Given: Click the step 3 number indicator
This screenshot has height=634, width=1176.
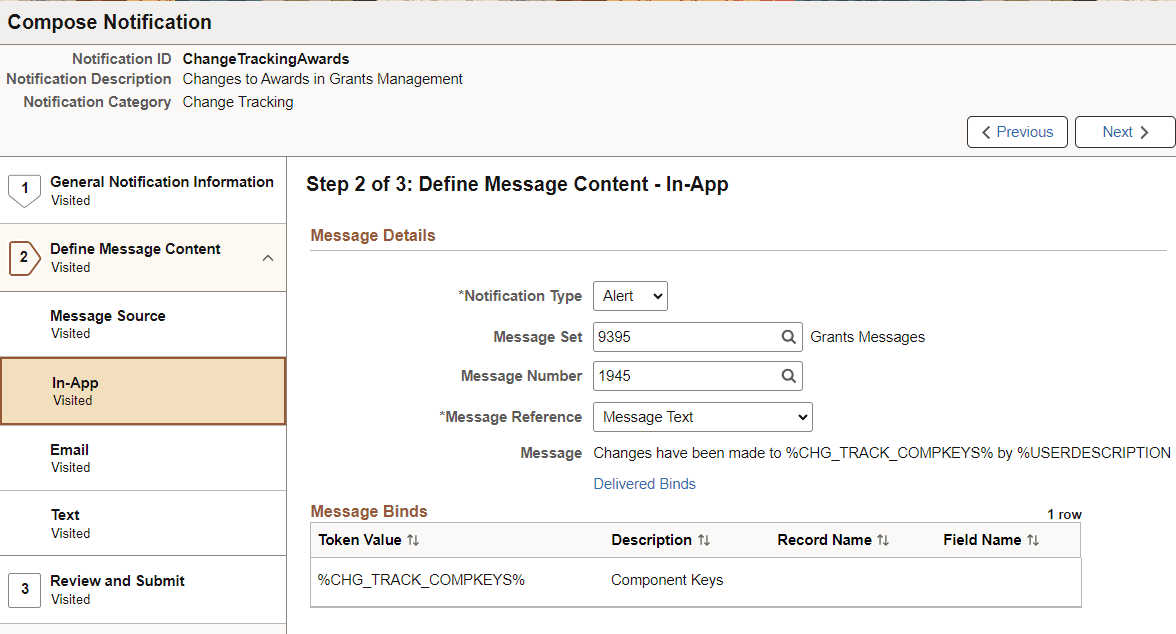Looking at the screenshot, I should point(24,589).
